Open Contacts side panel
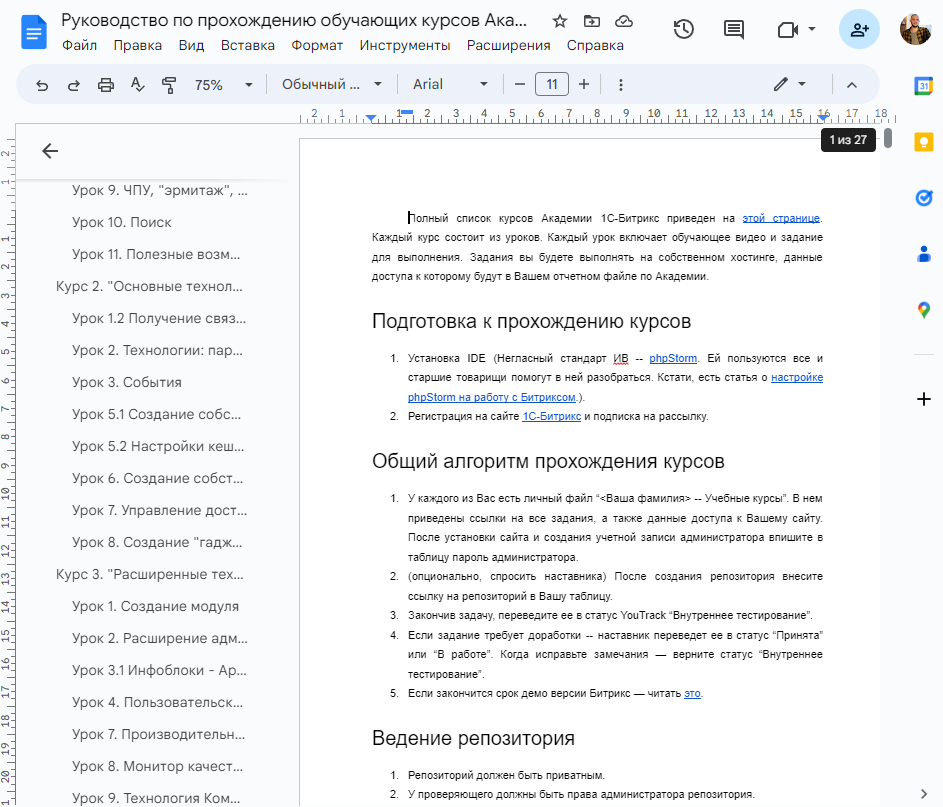Image resolution: width=943 pixels, height=807 pixels. 924,254
